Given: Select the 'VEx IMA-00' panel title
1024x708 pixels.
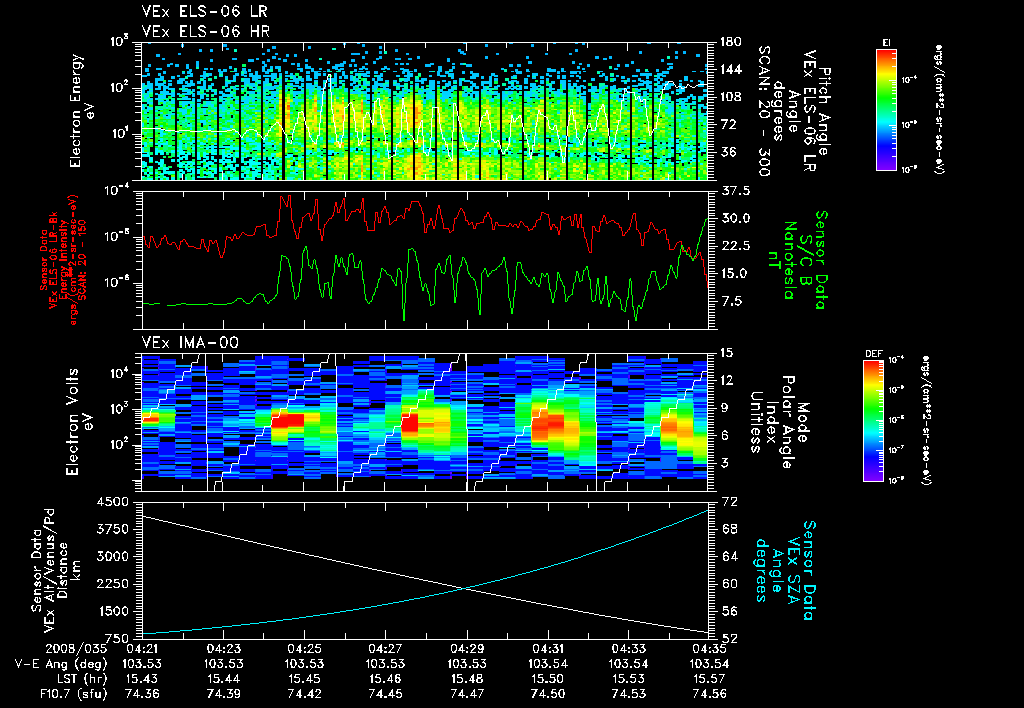Looking at the screenshot, I should (x=190, y=343).
